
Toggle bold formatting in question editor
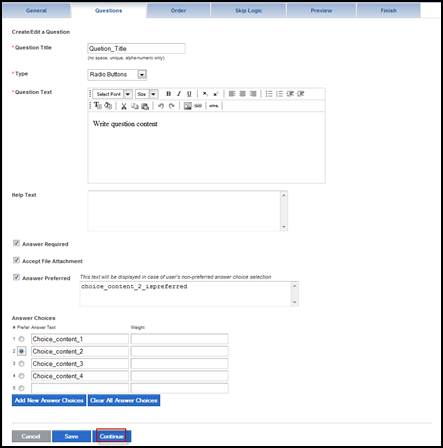168,94
